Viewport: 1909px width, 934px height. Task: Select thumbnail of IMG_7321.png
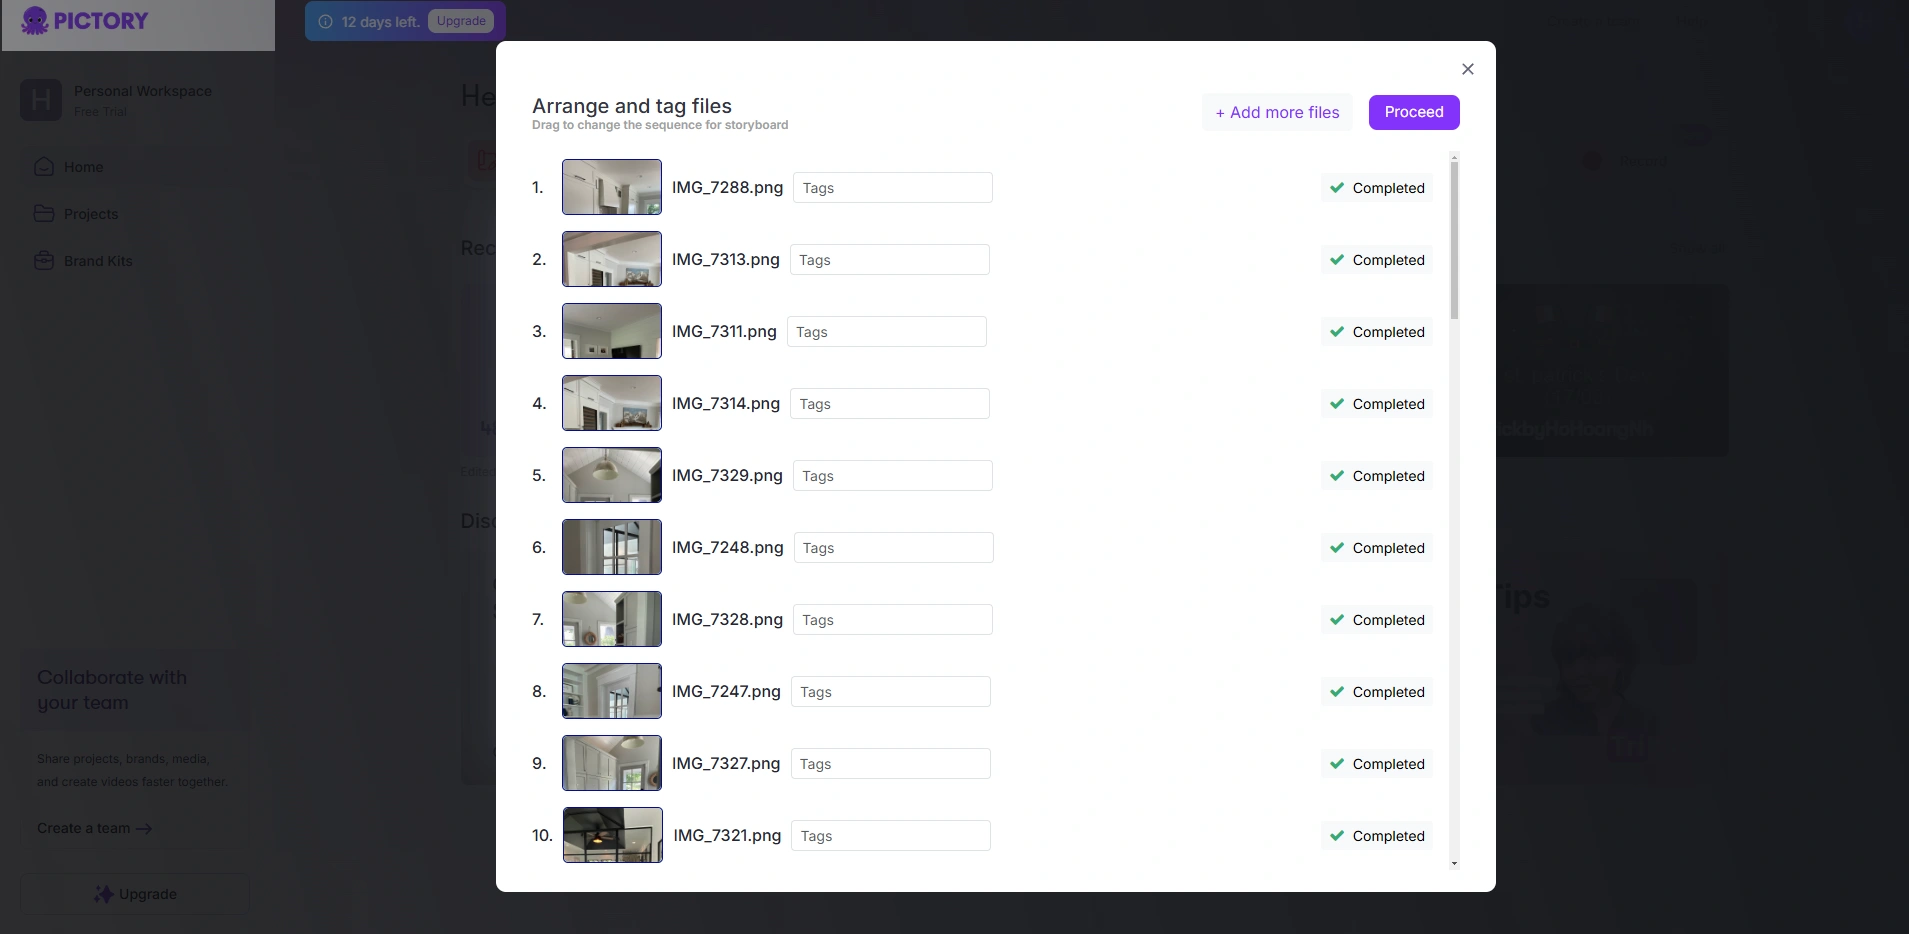[613, 835]
